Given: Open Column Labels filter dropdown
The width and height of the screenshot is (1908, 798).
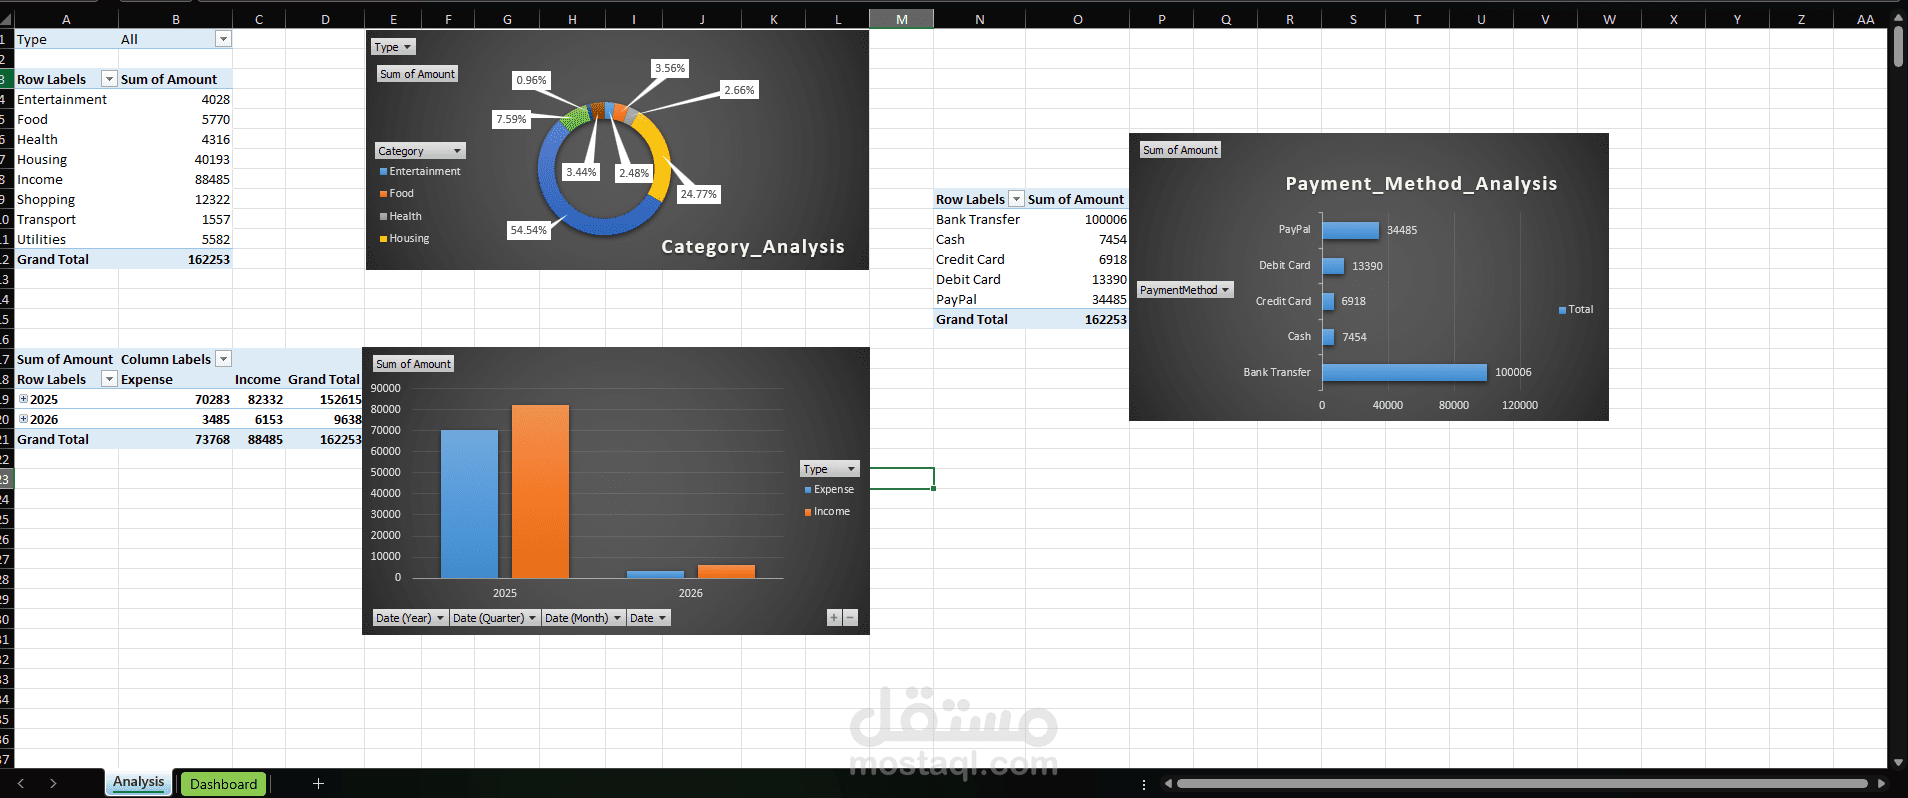Looking at the screenshot, I should [223, 359].
